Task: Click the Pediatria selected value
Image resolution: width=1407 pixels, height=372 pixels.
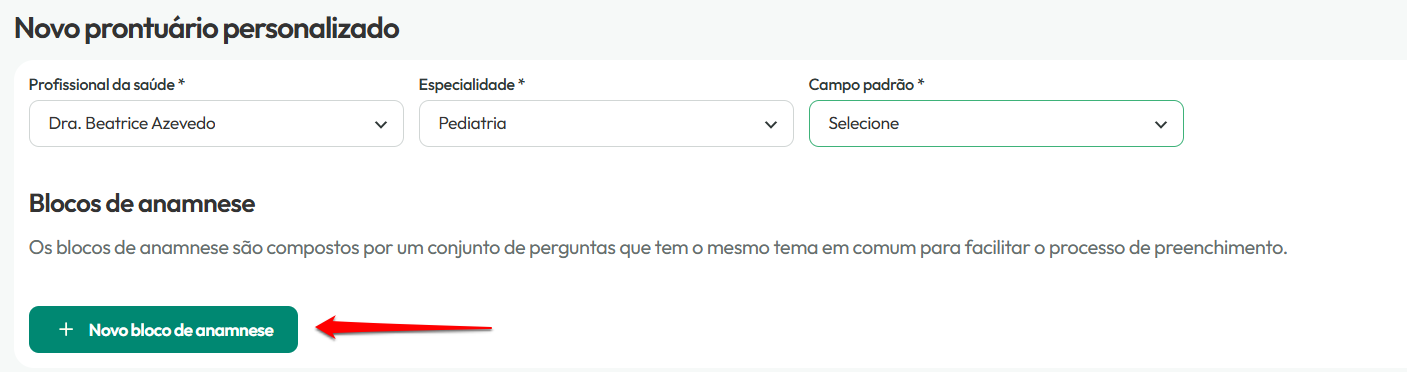Action: tap(473, 124)
